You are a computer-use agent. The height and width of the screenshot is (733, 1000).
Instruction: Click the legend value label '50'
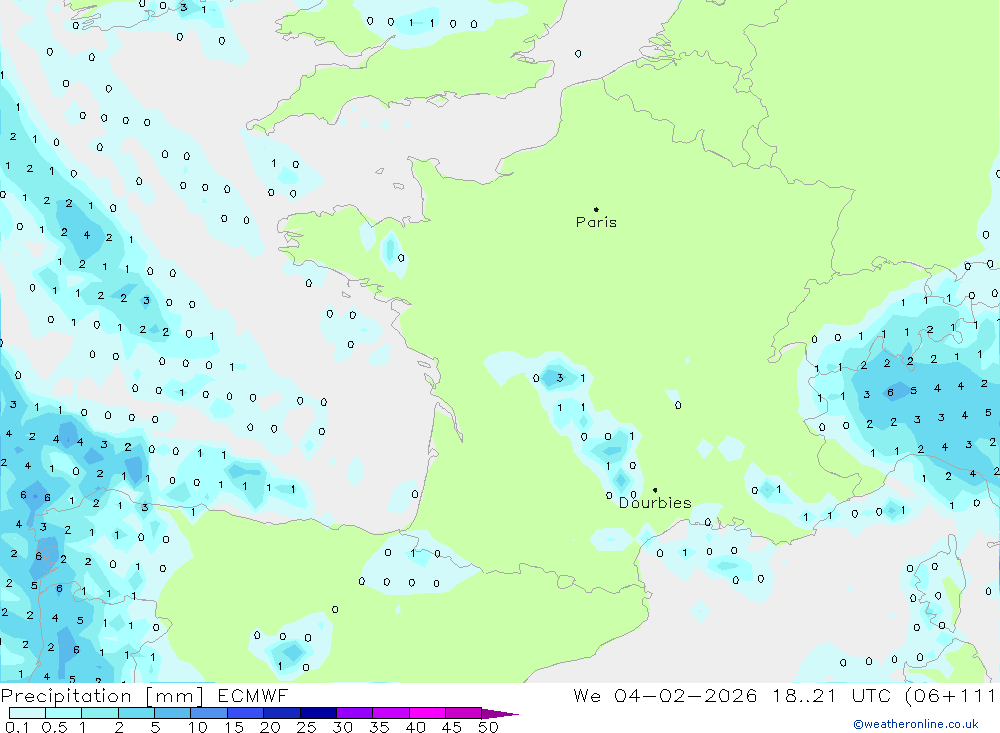[488, 727]
